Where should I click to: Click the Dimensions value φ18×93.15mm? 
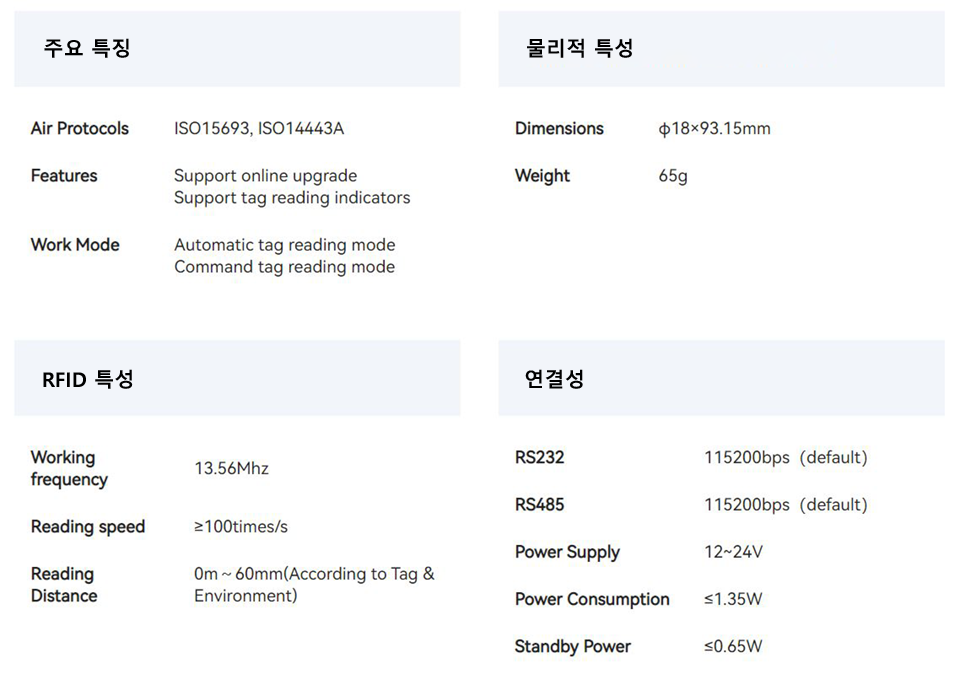tap(714, 129)
